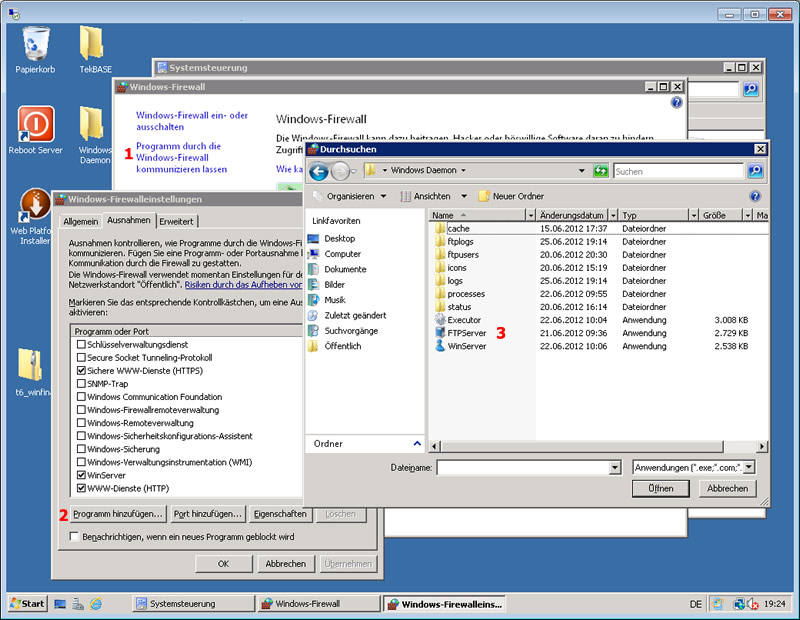Launch Internet Explorer from quick launch
The image size is (800, 620).
[x=96, y=604]
